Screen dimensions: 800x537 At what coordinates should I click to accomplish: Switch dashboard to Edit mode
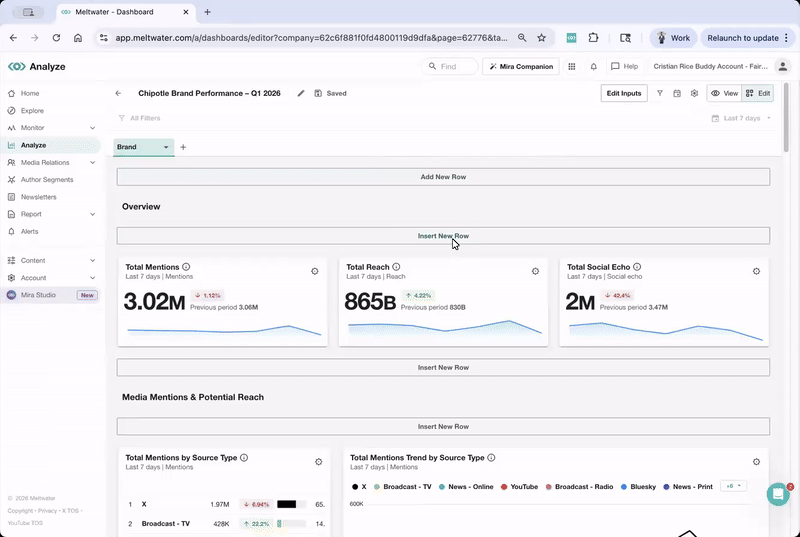758,93
